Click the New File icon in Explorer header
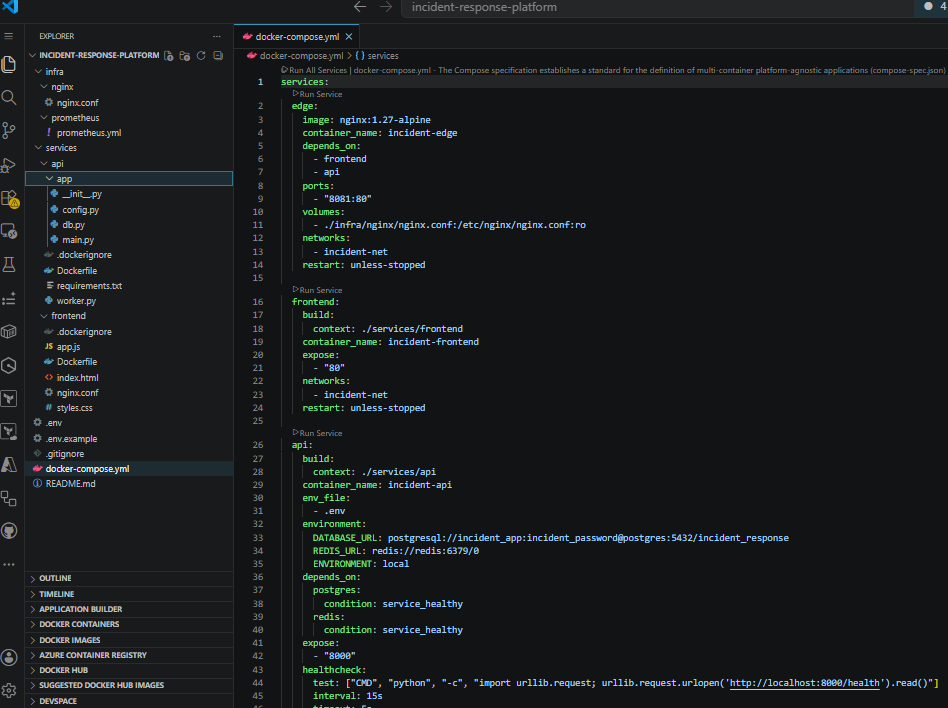Image resolution: width=948 pixels, height=708 pixels. [x=169, y=56]
